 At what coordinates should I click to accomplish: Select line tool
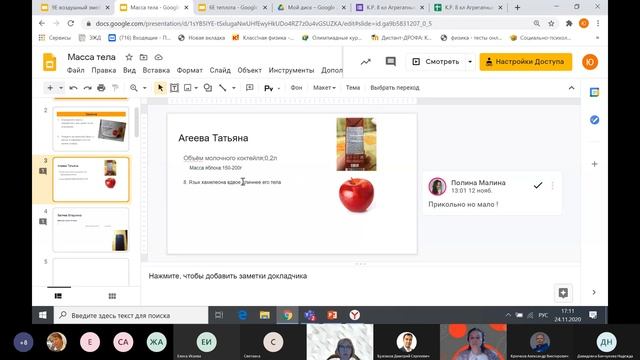[223, 88]
